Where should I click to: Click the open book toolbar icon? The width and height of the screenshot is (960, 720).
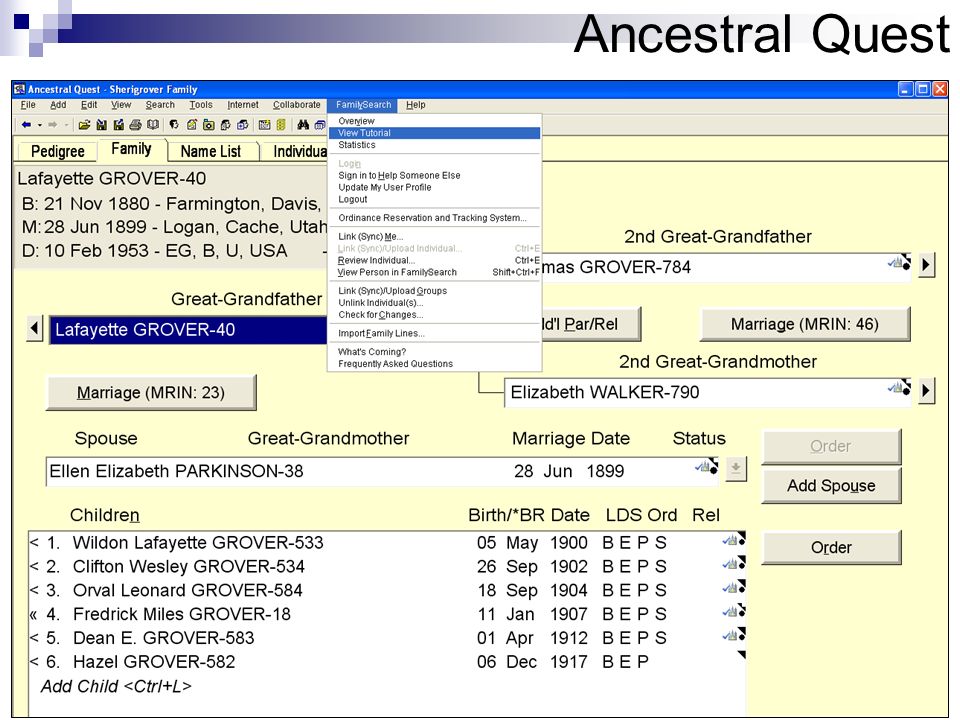tap(153, 125)
